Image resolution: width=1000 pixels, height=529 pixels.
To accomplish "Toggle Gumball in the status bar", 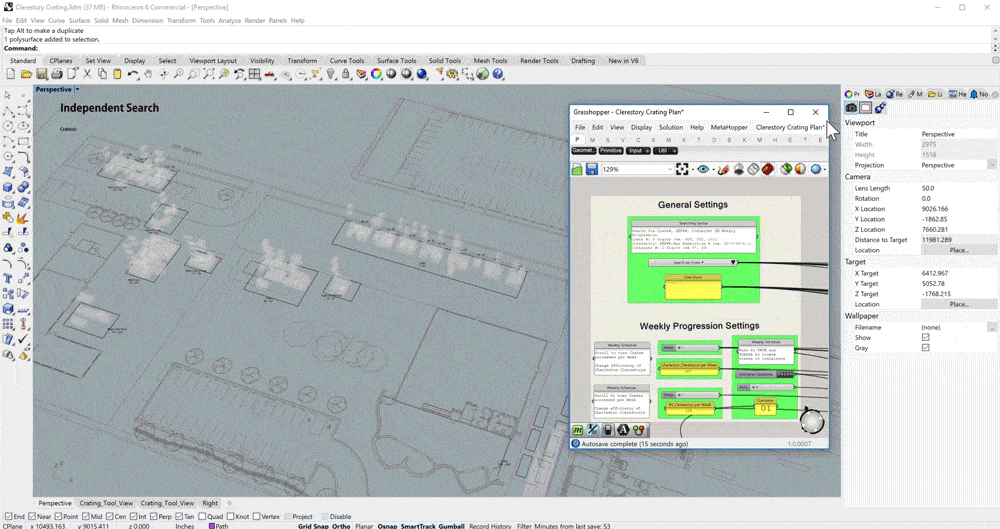I will [451, 526].
